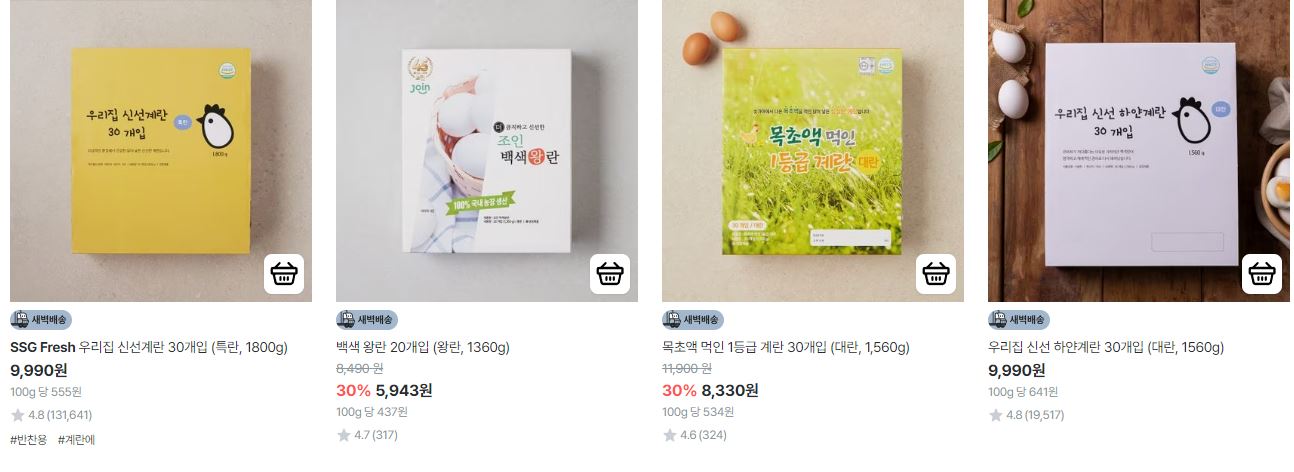Screen dimensions: 1294x472
Task: Open SSG Fresh 우리집 신선계란 30개입 title link
Action: tap(149, 348)
